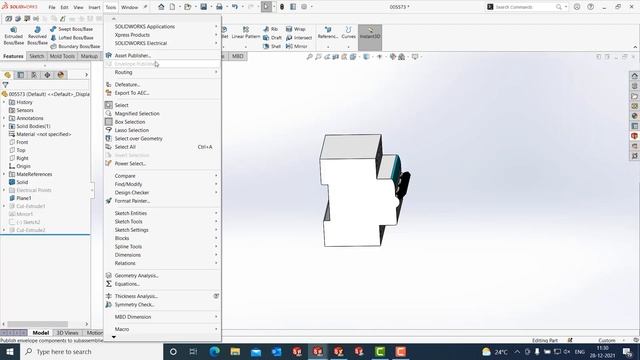Click the Print icon in top toolbar
The width and height of the screenshot is (640, 360).
[x=219, y=7]
